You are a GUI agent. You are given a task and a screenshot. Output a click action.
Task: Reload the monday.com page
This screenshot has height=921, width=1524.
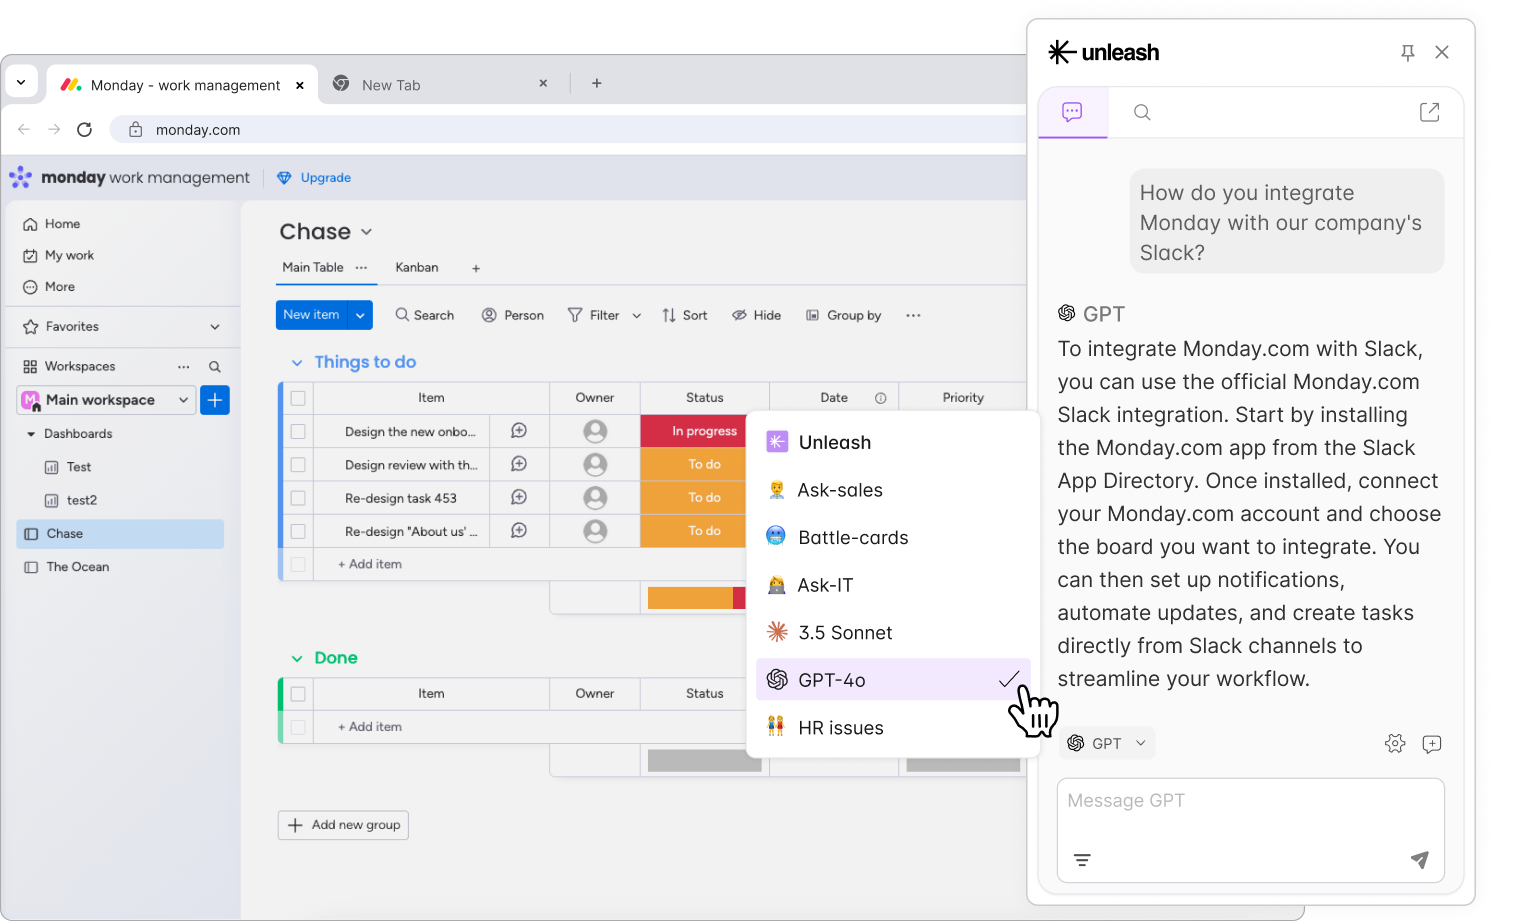coord(85,129)
